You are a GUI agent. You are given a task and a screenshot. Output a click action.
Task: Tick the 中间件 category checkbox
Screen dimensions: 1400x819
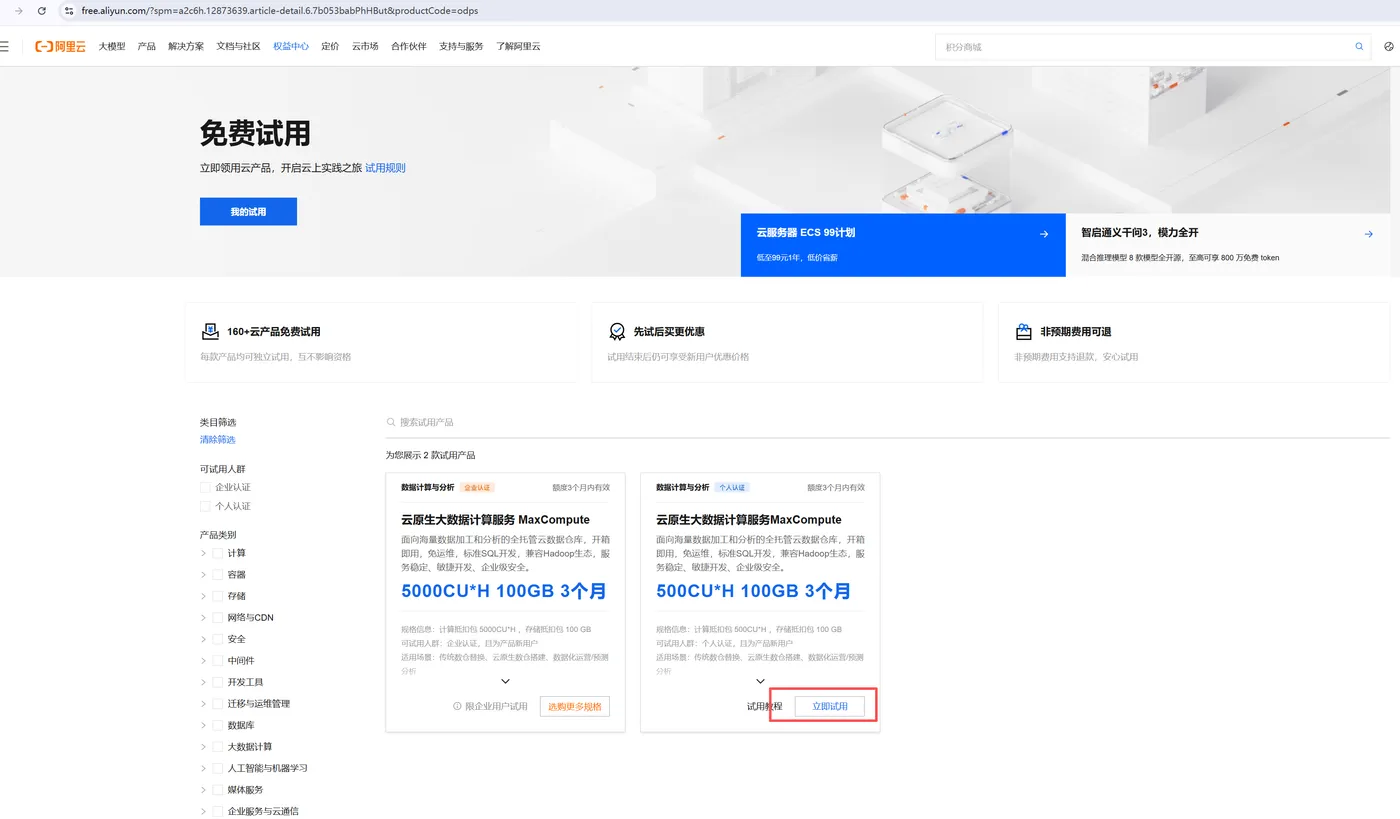pos(218,661)
